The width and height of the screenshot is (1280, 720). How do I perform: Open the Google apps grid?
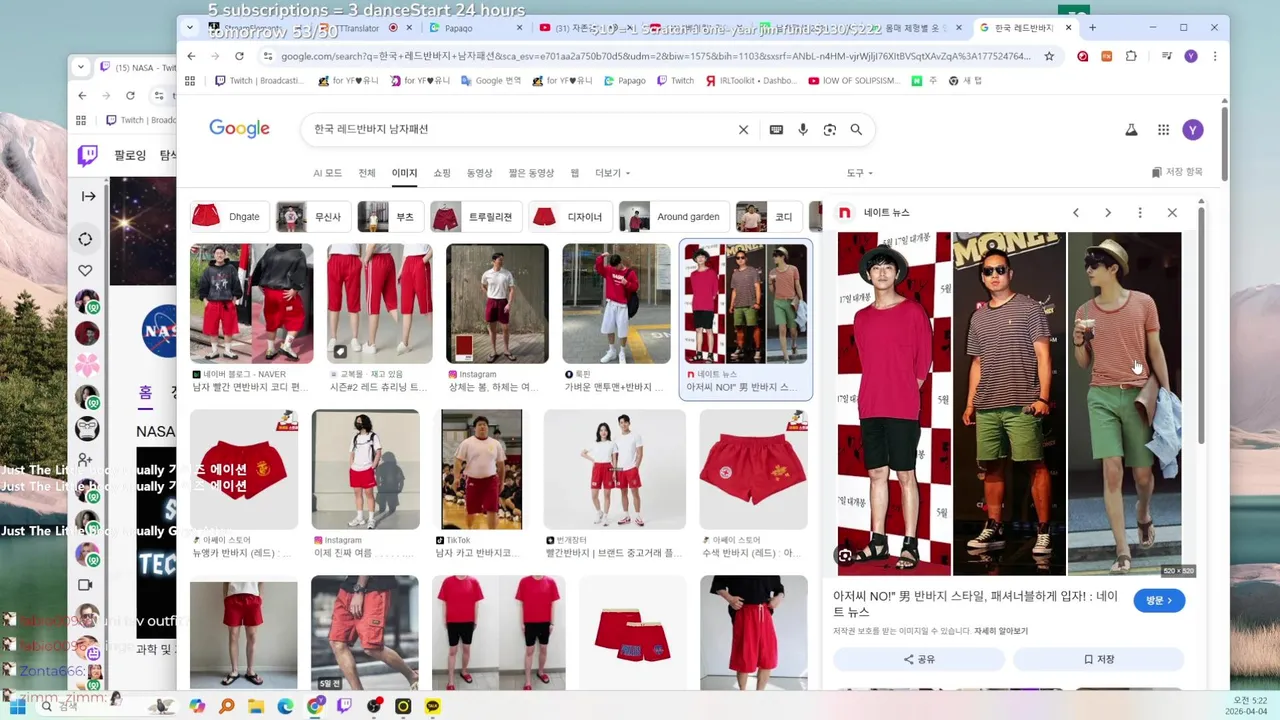coord(1163,130)
